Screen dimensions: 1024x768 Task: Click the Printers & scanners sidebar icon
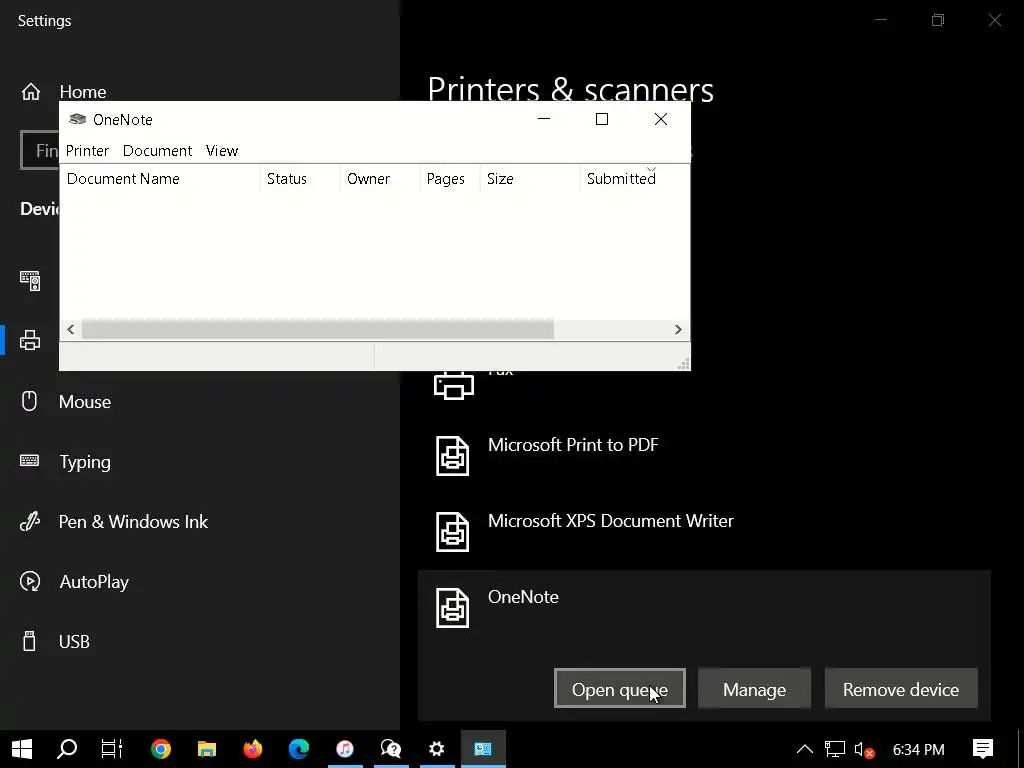[x=30, y=340]
